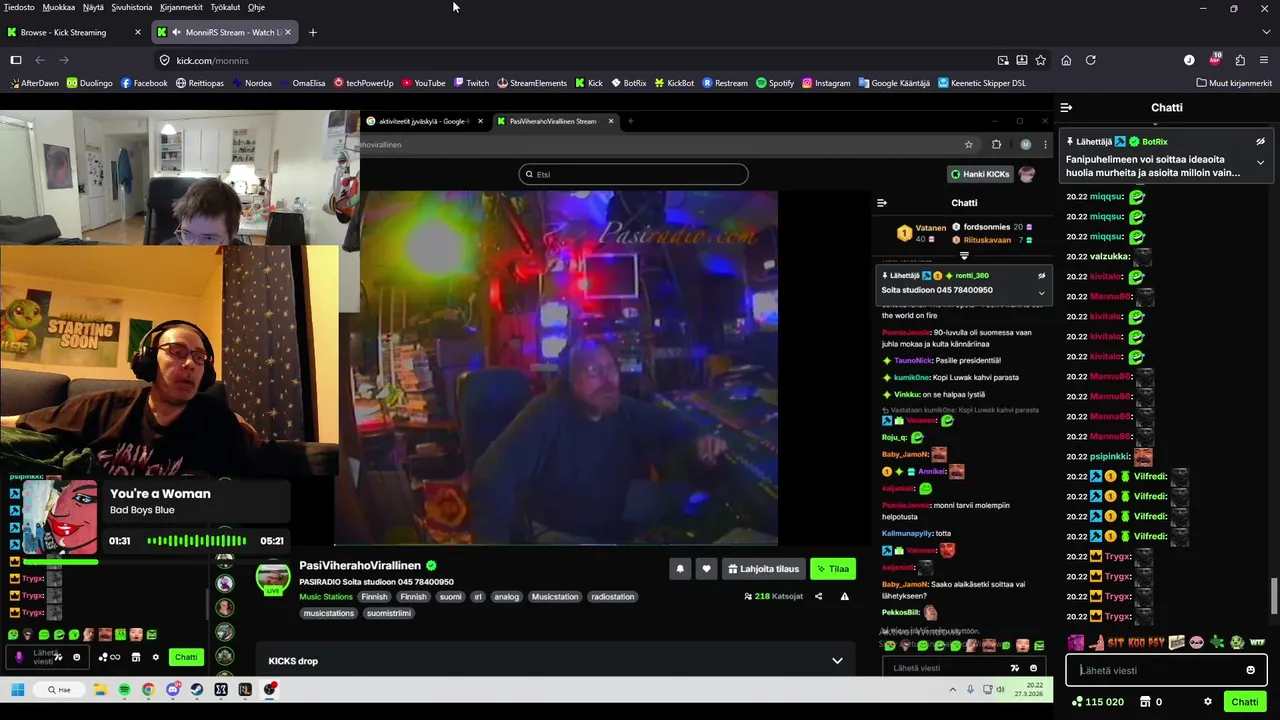1280x720 pixels.
Task: Open the Music Stations category link
Action: 326,597
